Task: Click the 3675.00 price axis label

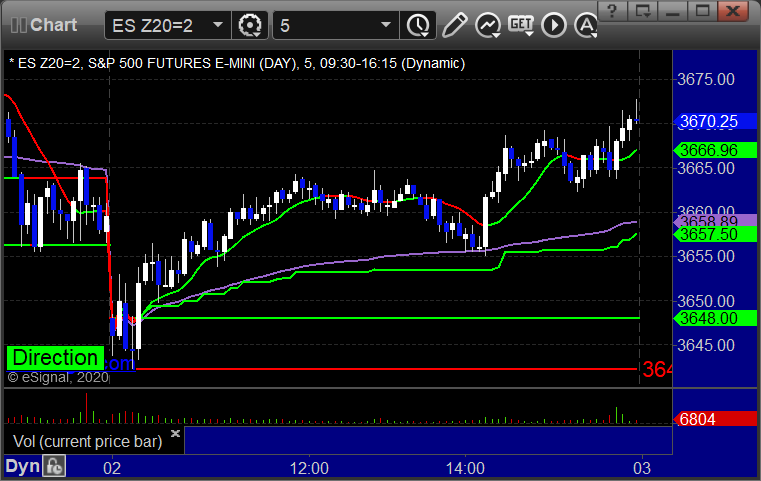Action: (x=706, y=80)
